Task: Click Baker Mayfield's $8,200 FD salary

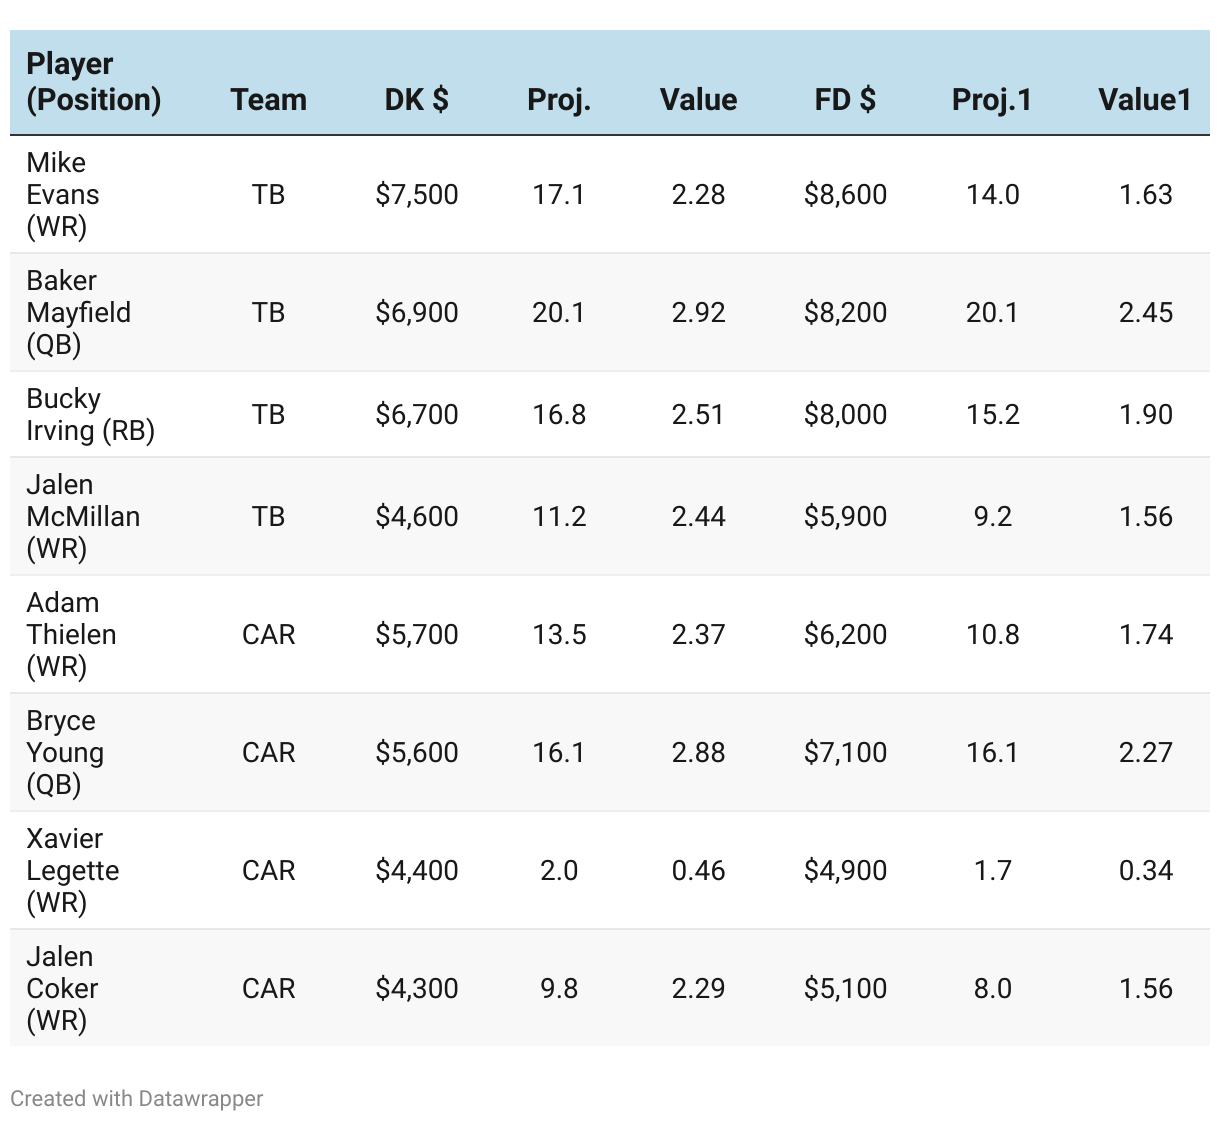Action: pyautogui.click(x=845, y=312)
